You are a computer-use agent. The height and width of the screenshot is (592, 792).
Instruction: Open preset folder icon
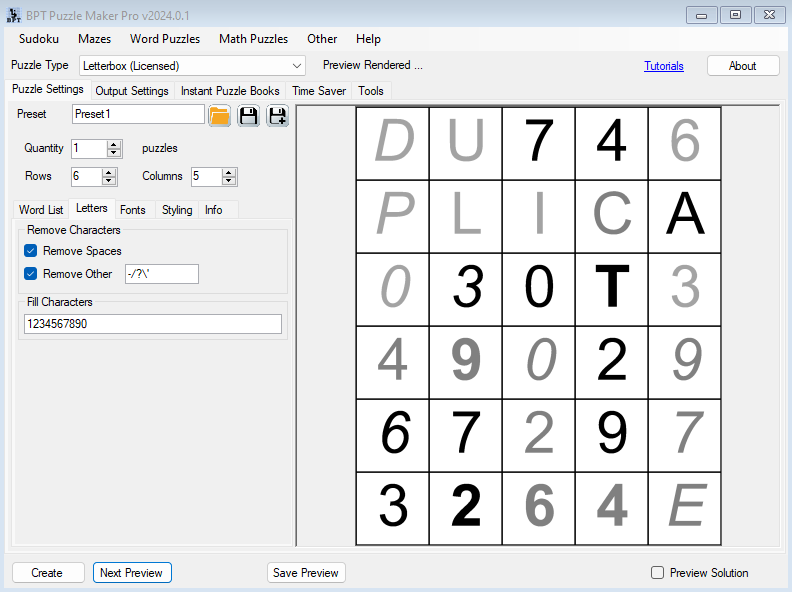coord(220,116)
